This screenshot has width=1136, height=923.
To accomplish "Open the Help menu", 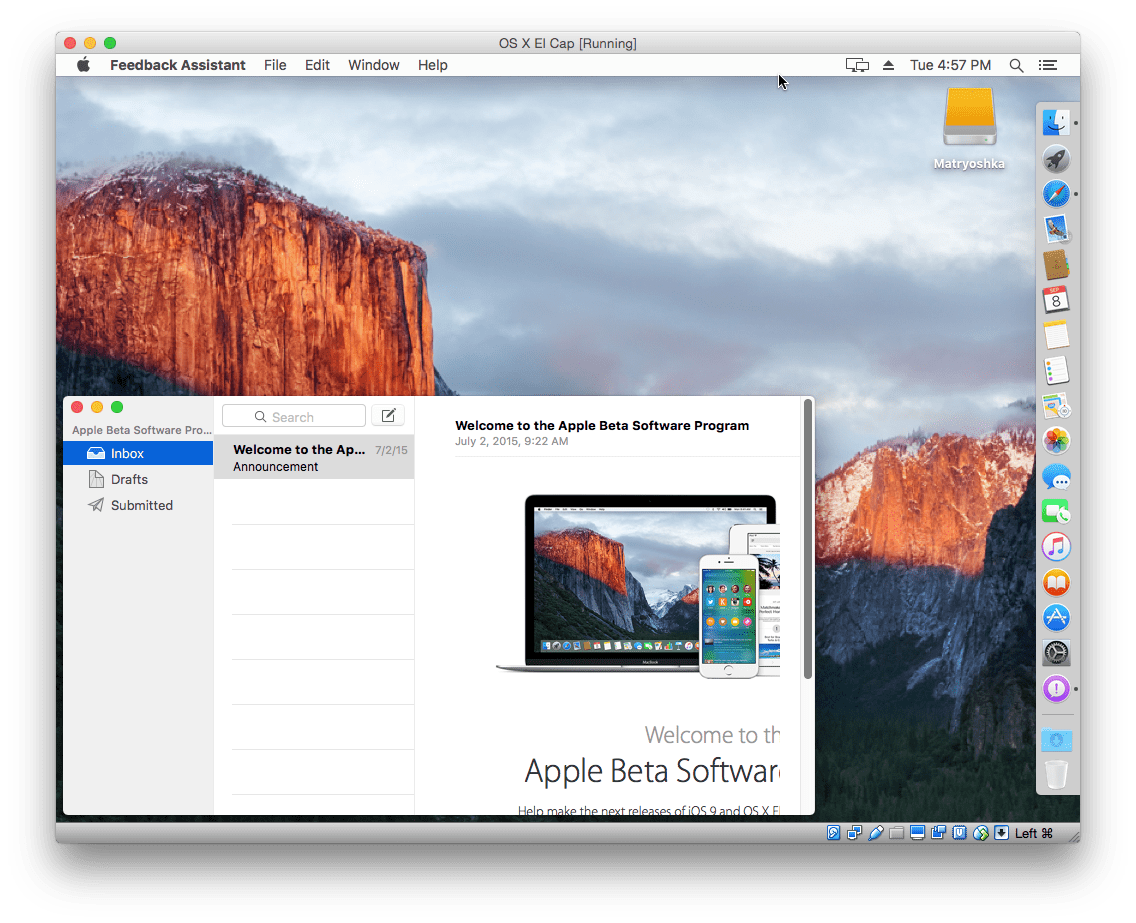I will pos(432,65).
